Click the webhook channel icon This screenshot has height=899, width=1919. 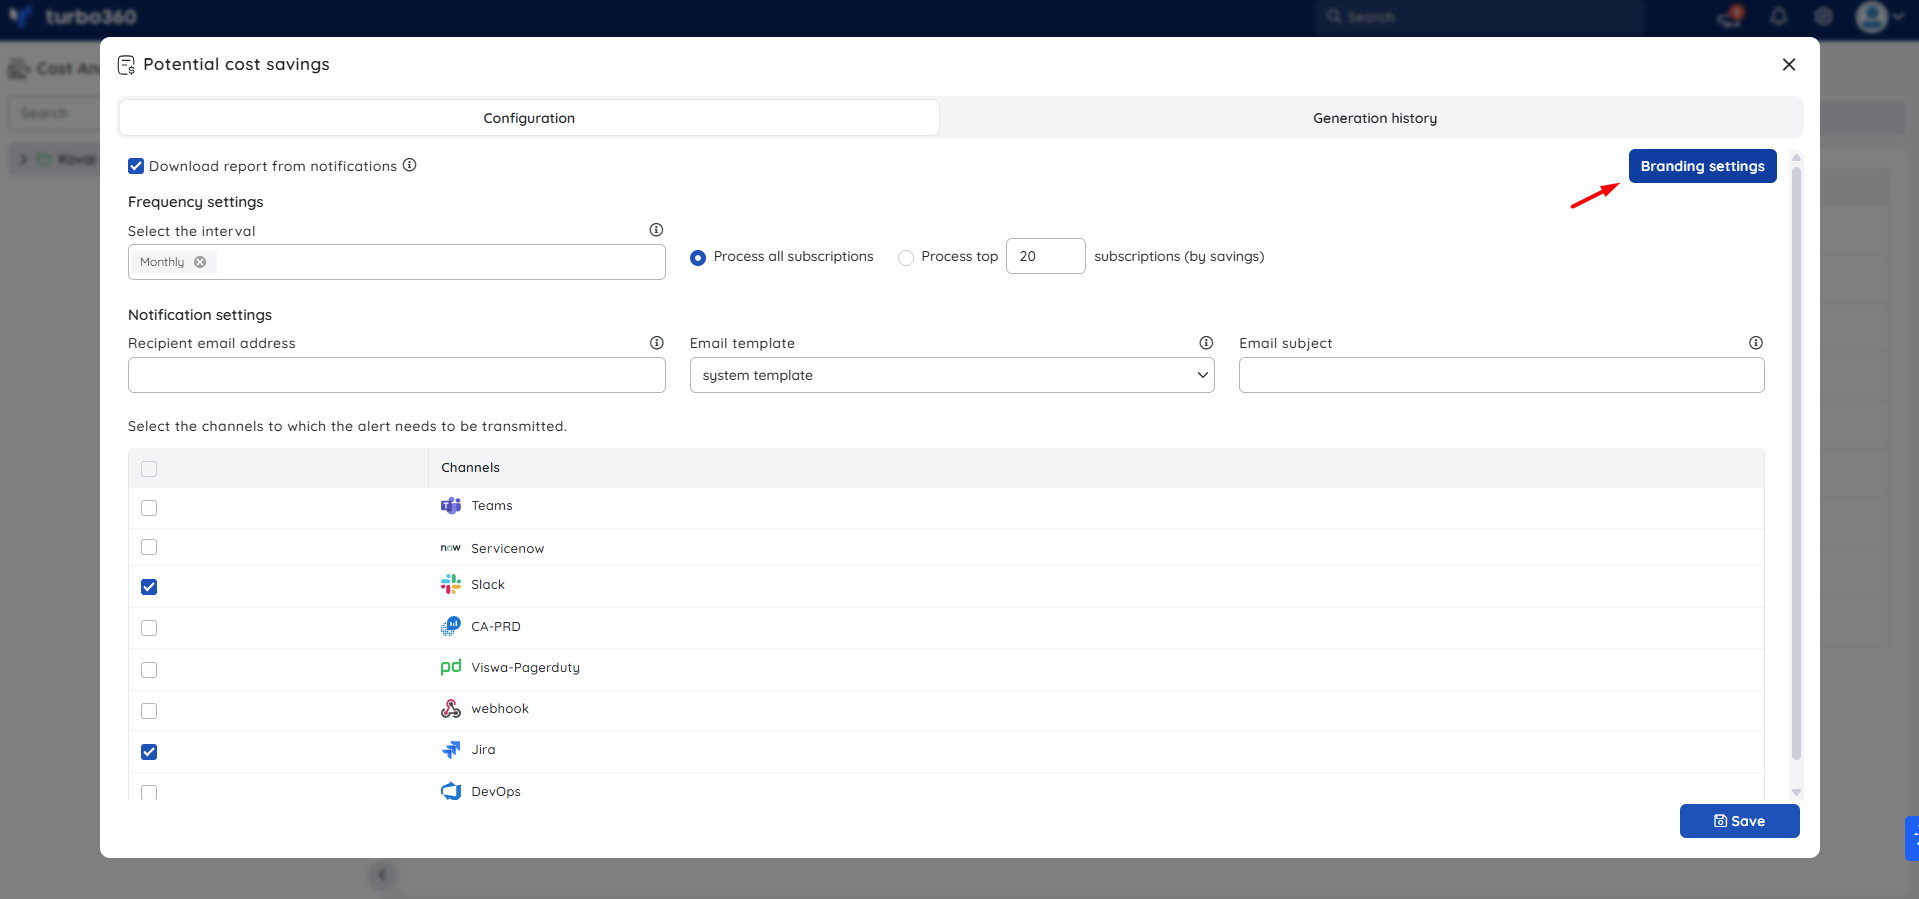451,709
